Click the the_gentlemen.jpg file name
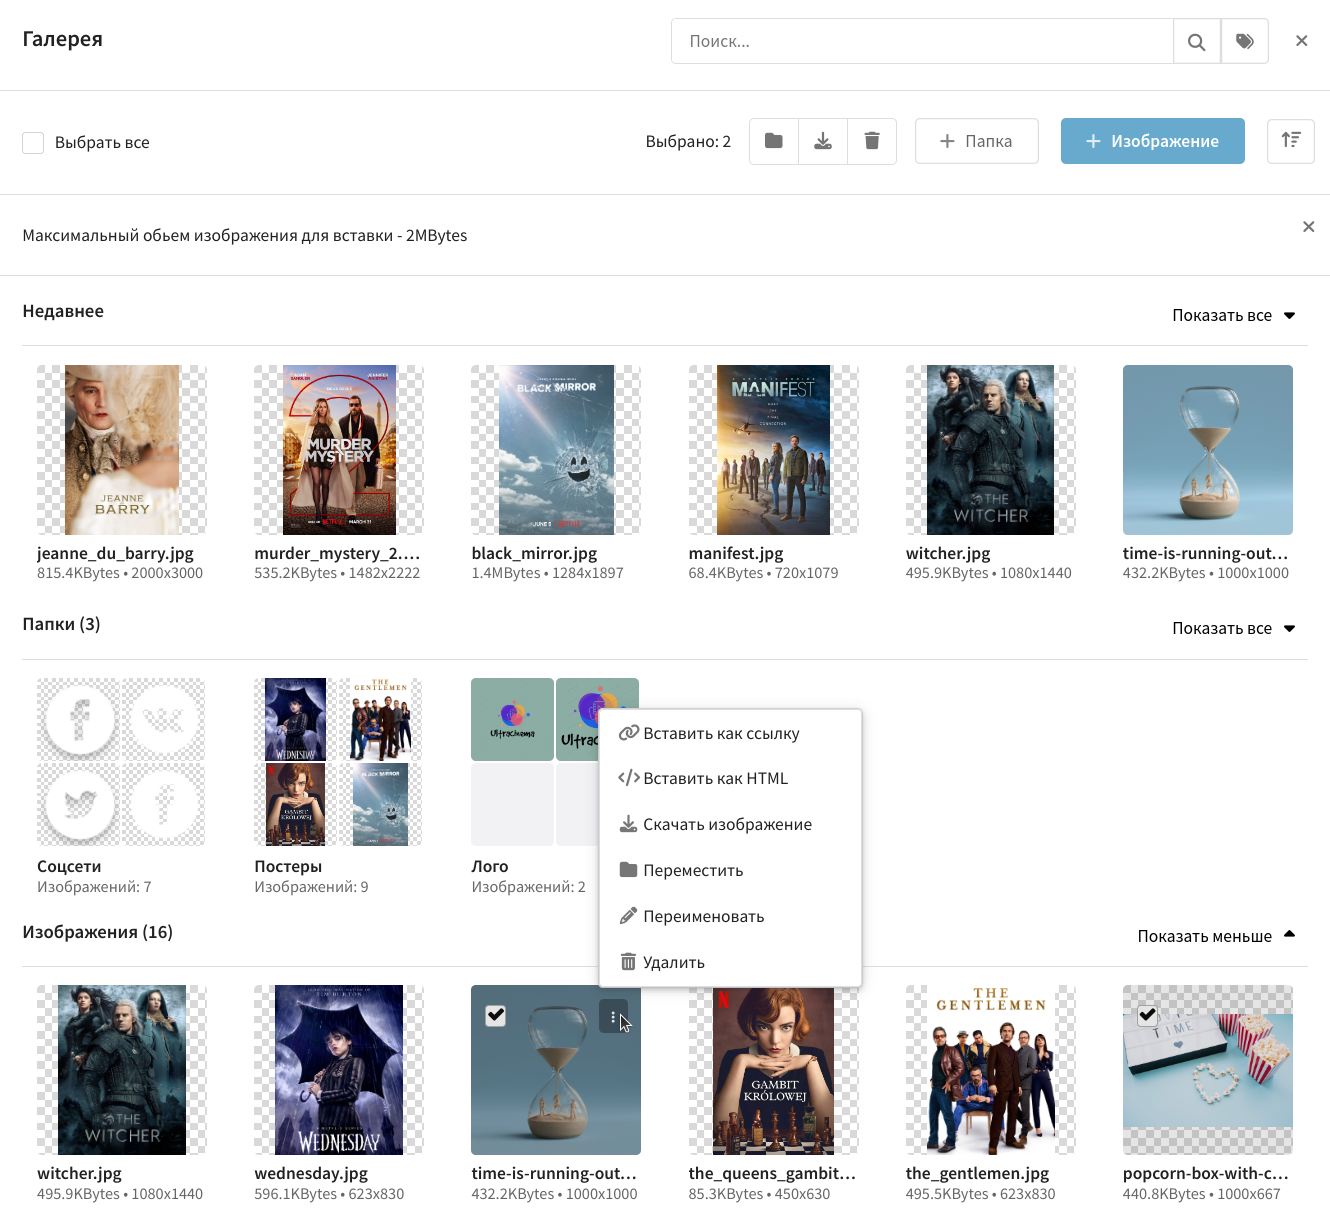This screenshot has height=1210, width=1330. click(x=978, y=1173)
